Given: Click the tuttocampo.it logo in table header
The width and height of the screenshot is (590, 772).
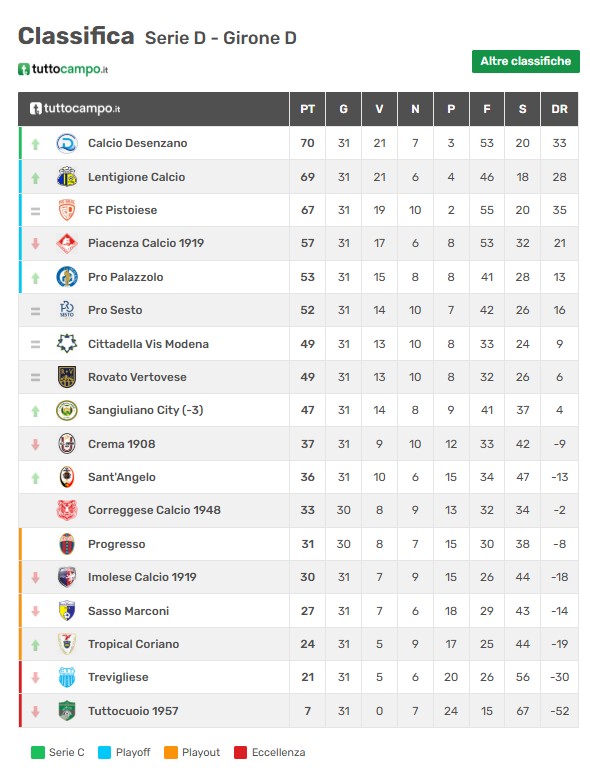Looking at the screenshot, I should (75, 108).
